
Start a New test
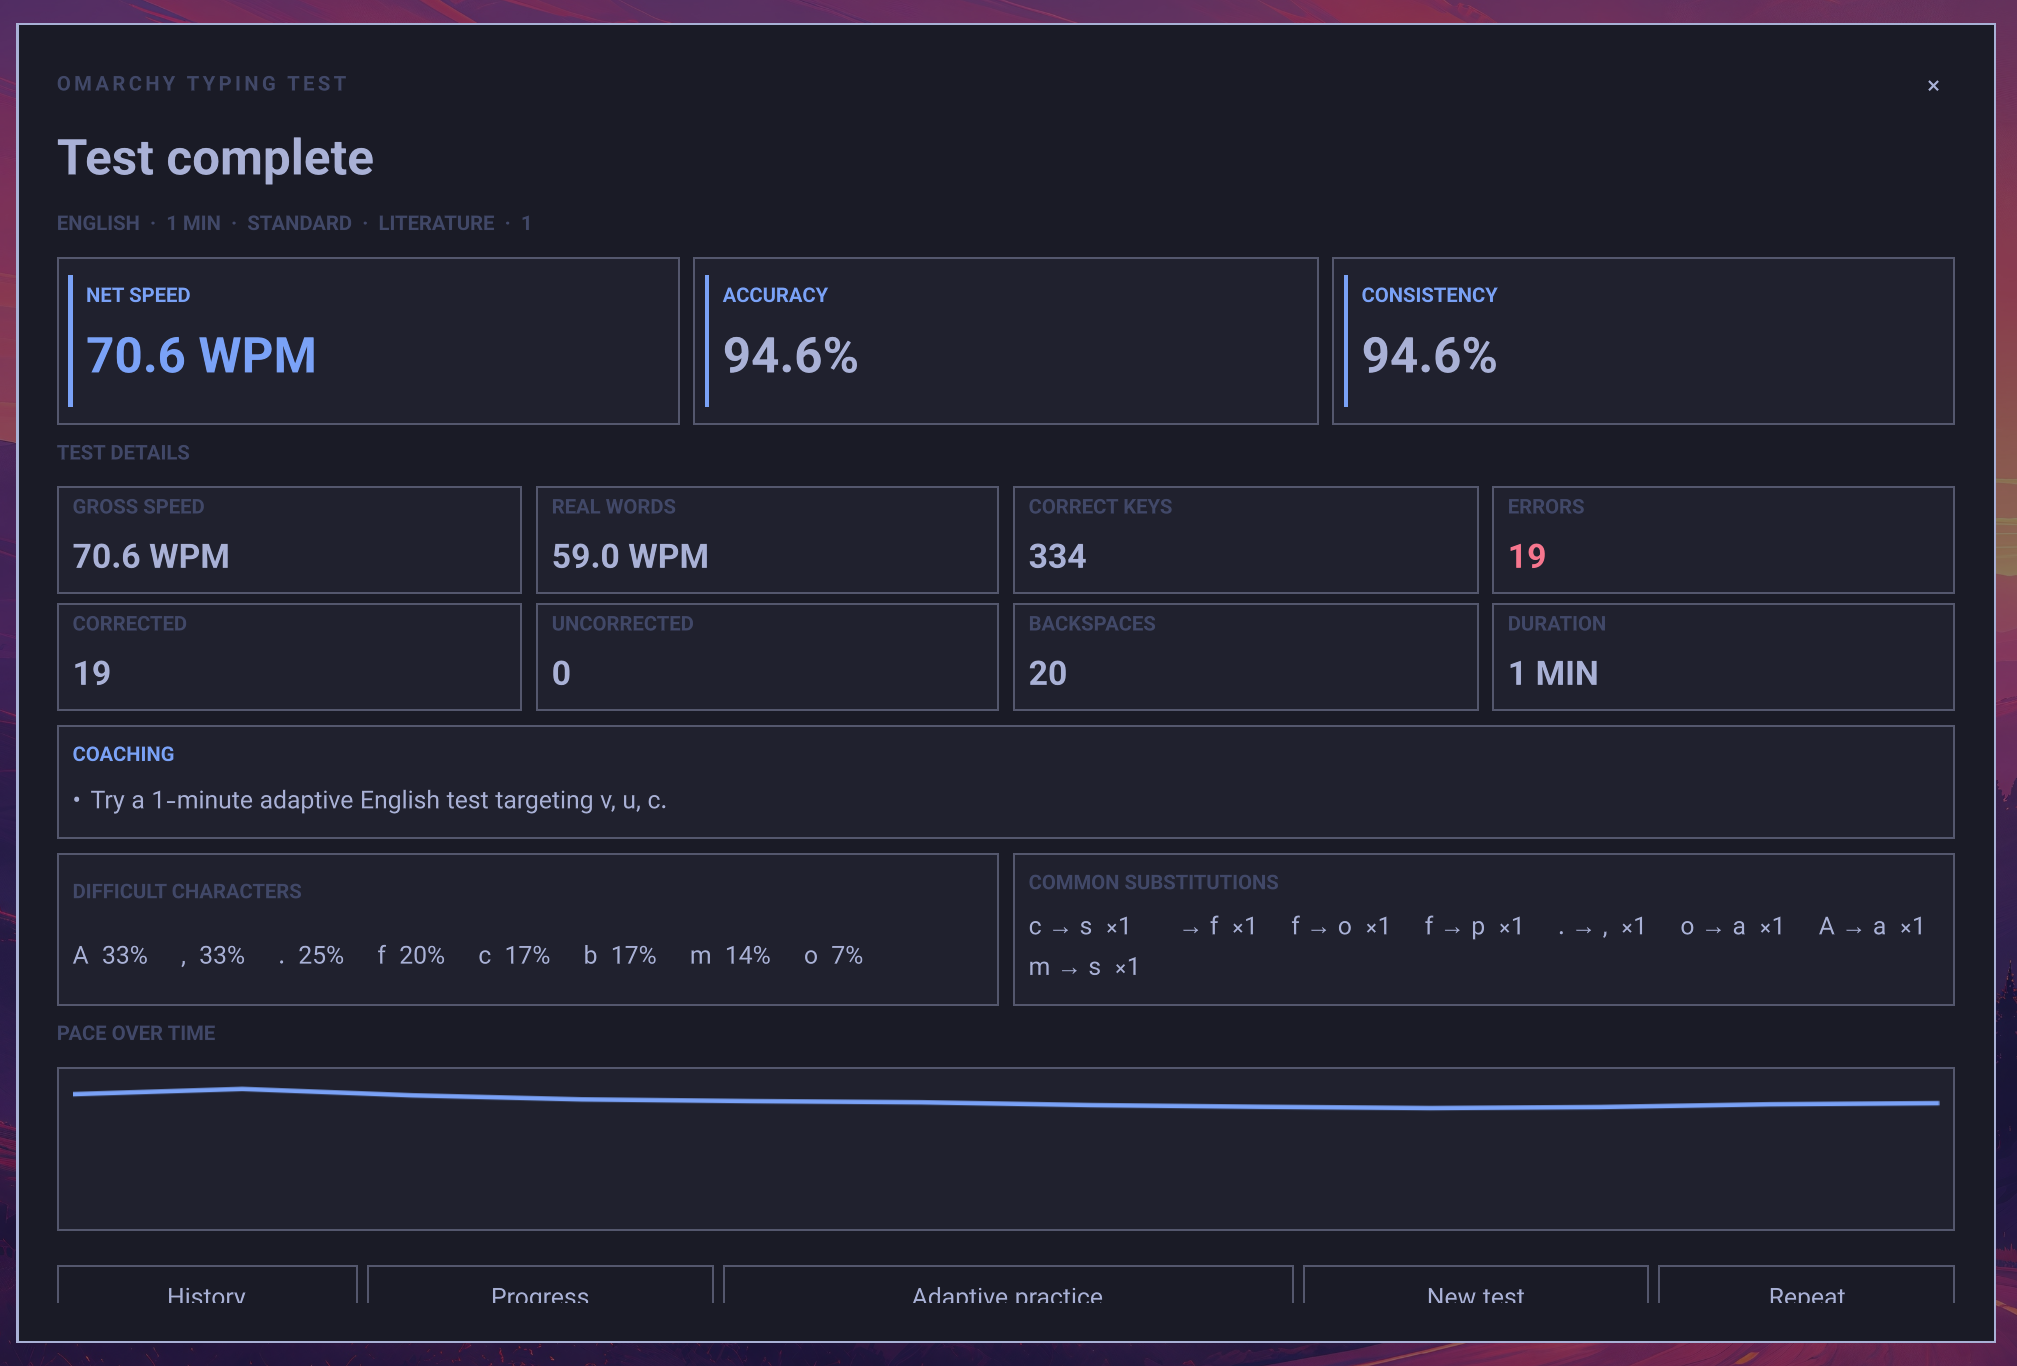point(1476,1284)
